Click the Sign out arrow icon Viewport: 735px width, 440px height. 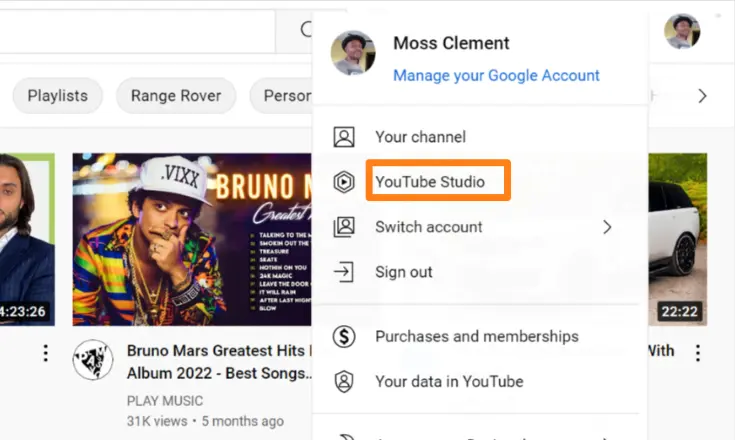(344, 272)
